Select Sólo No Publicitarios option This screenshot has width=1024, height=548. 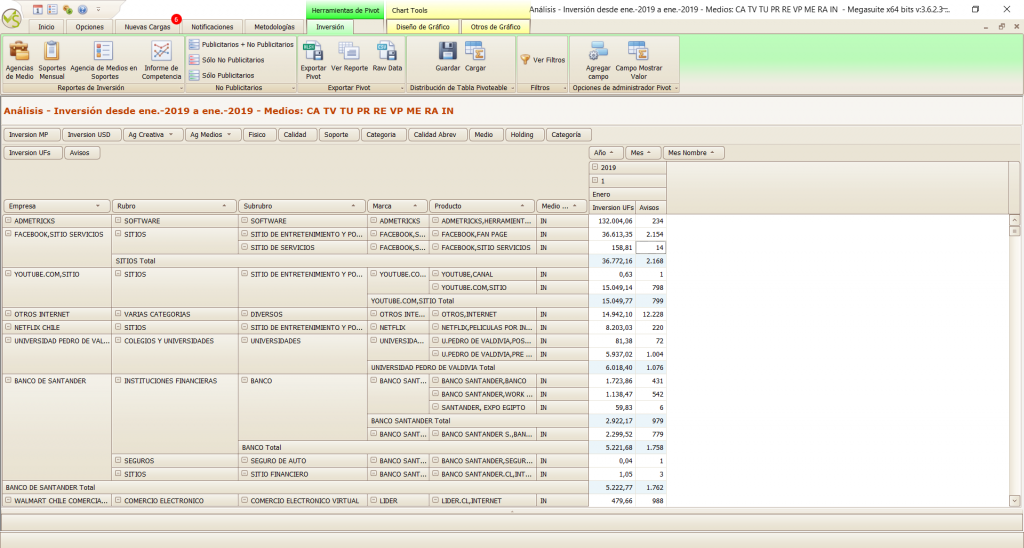[227, 59]
